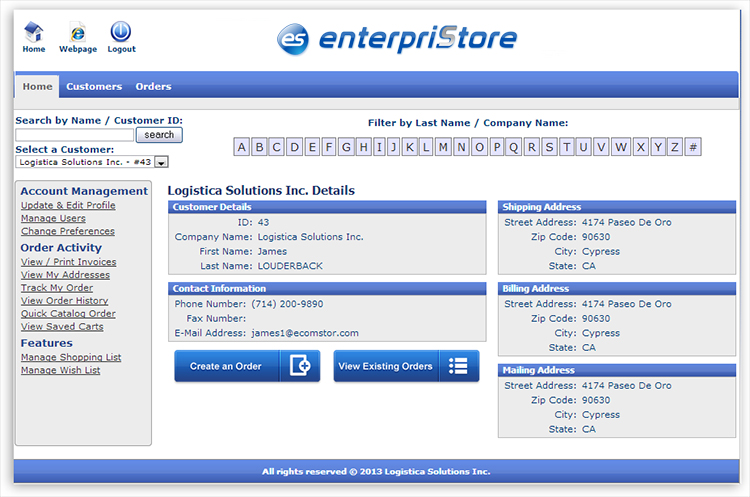
Task: Expand the Select a Customer dropdown
Action: [162, 162]
